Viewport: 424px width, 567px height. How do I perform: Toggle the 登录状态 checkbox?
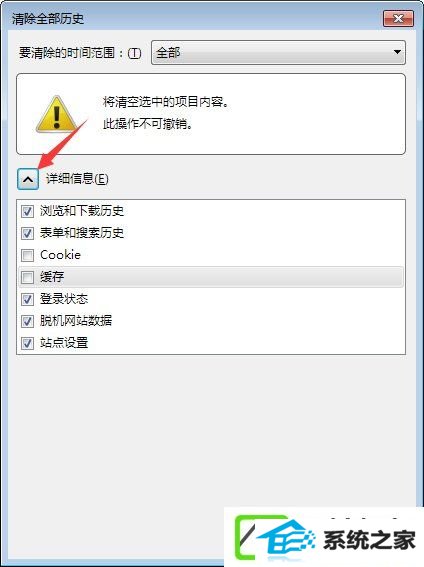(x=27, y=299)
